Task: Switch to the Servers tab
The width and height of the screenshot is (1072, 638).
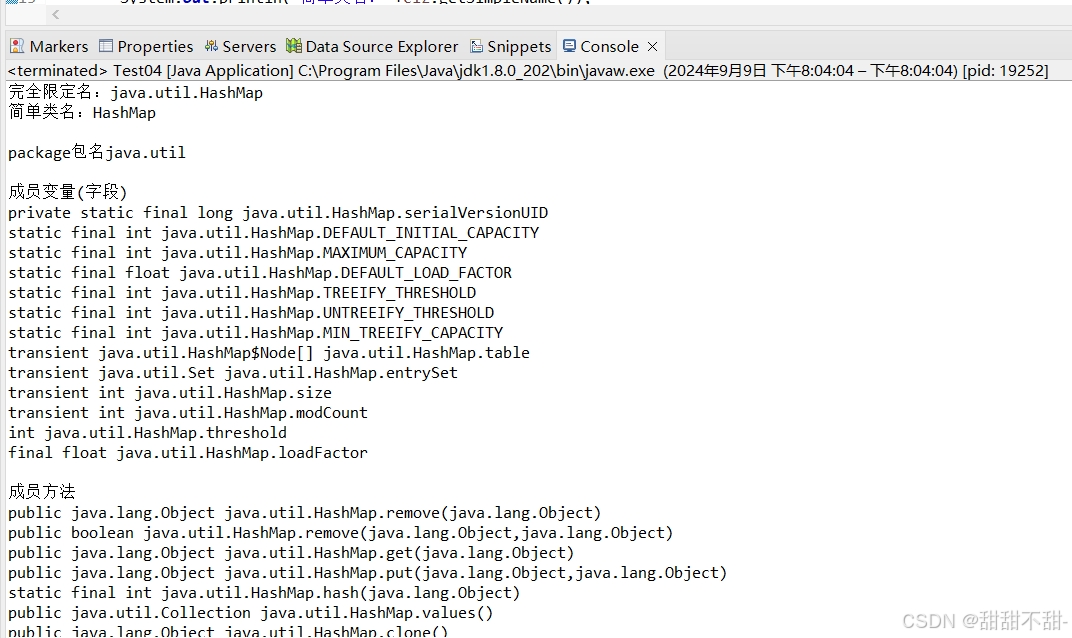Action: click(x=240, y=46)
